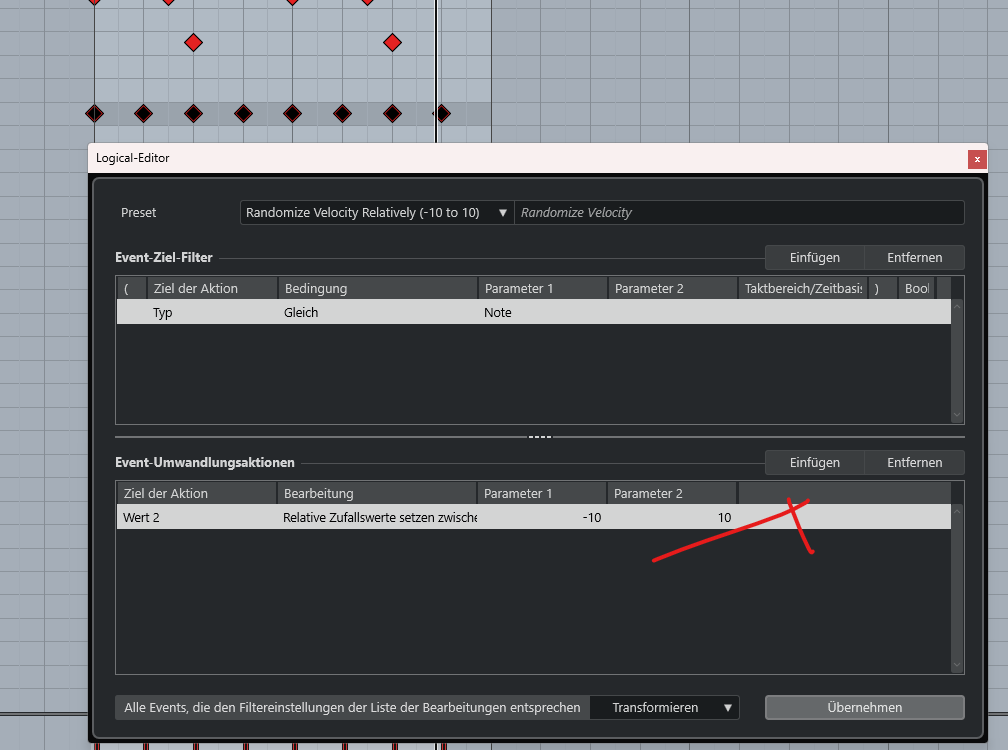The image size is (1008, 750).
Task: Click Entfernen in the Event-Ziel-Filter section
Action: pyautogui.click(x=914, y=258)
